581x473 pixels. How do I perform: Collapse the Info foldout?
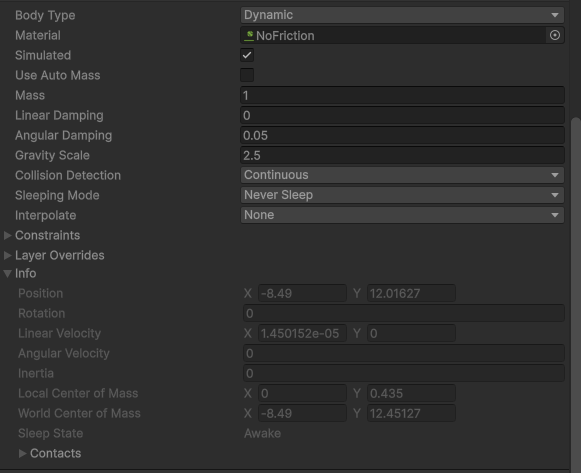[7, 273]
